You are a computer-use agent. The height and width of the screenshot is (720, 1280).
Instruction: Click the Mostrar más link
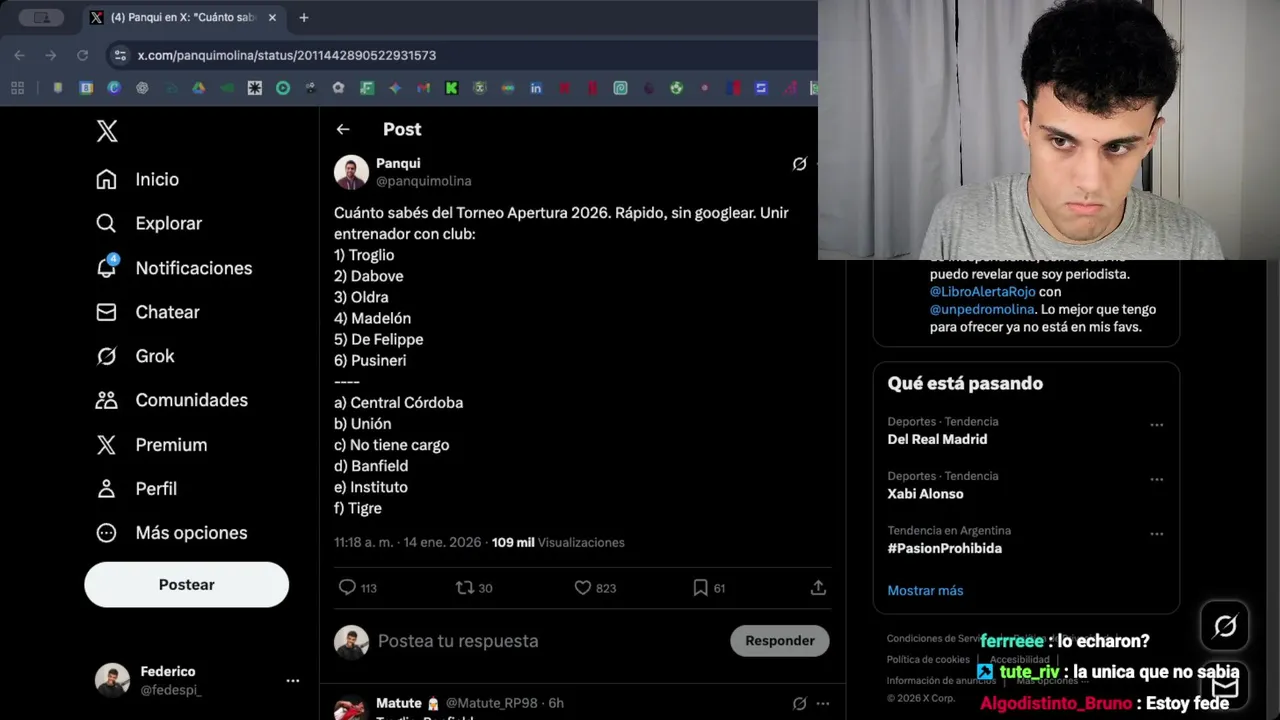coord(925,591)
